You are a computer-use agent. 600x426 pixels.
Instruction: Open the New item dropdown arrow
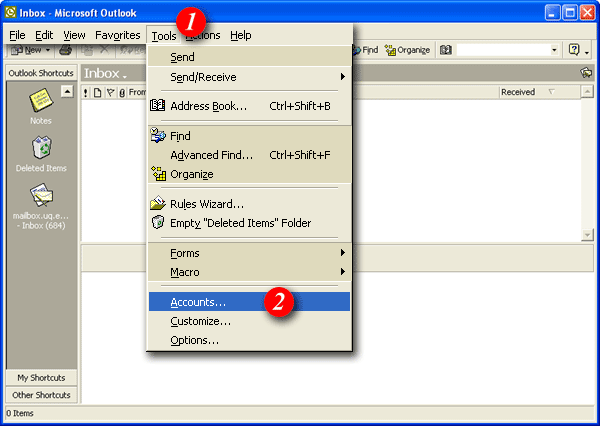click(x=47, y=50)
